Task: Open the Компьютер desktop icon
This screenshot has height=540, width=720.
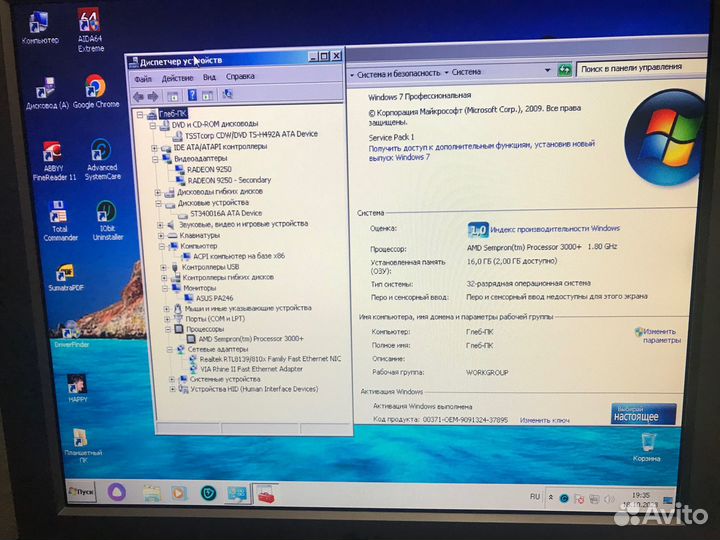Action: [x=40, y=28]
